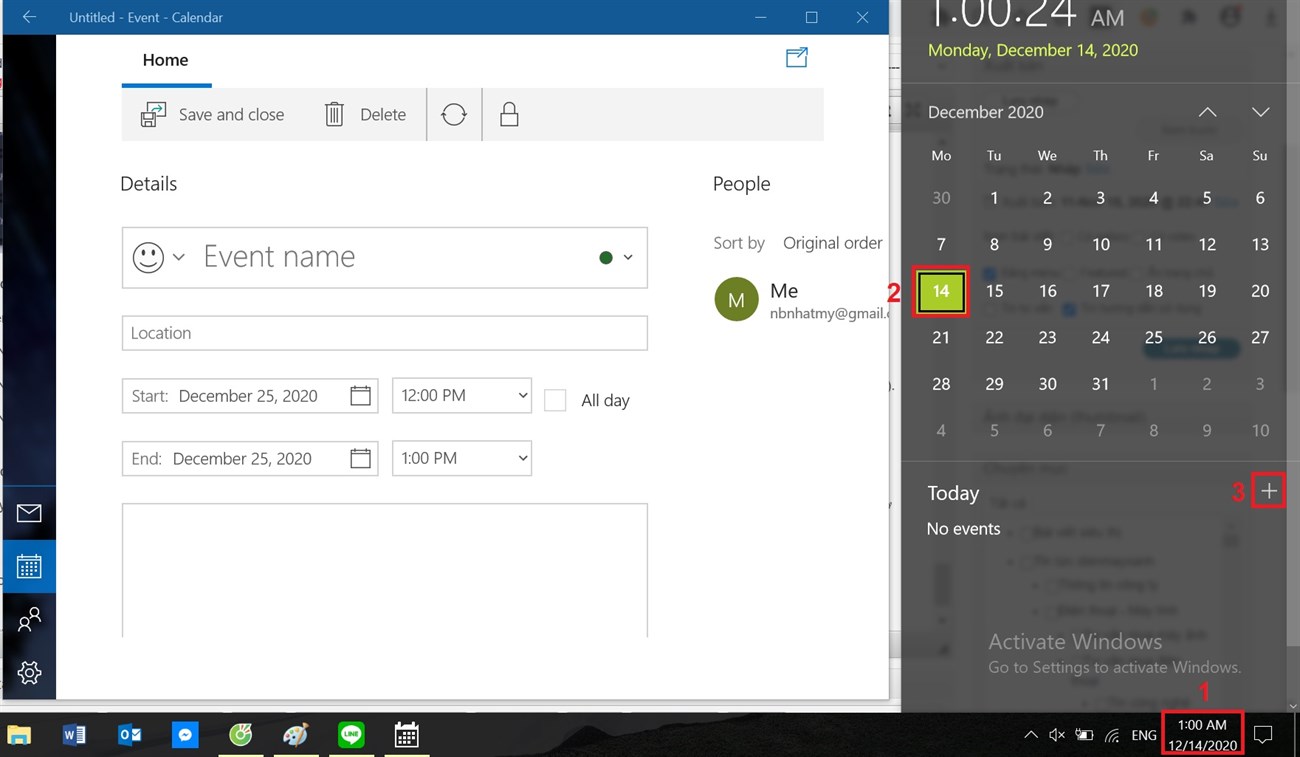
Task: Open People in the sidebar
Action: tap(29, 619)
